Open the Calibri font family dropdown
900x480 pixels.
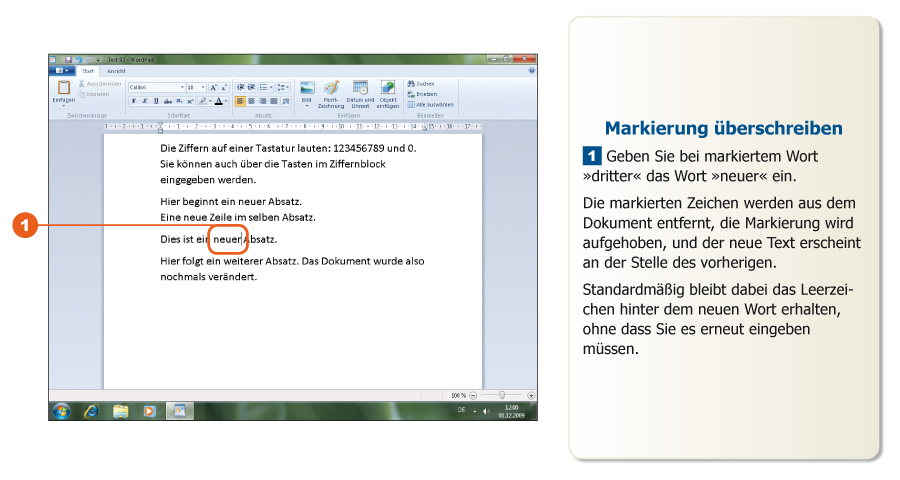pos(181,88)
